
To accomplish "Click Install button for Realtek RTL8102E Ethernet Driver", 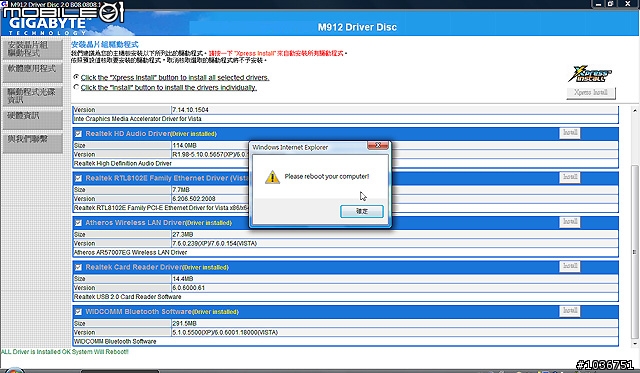I will tap(570, 177).
